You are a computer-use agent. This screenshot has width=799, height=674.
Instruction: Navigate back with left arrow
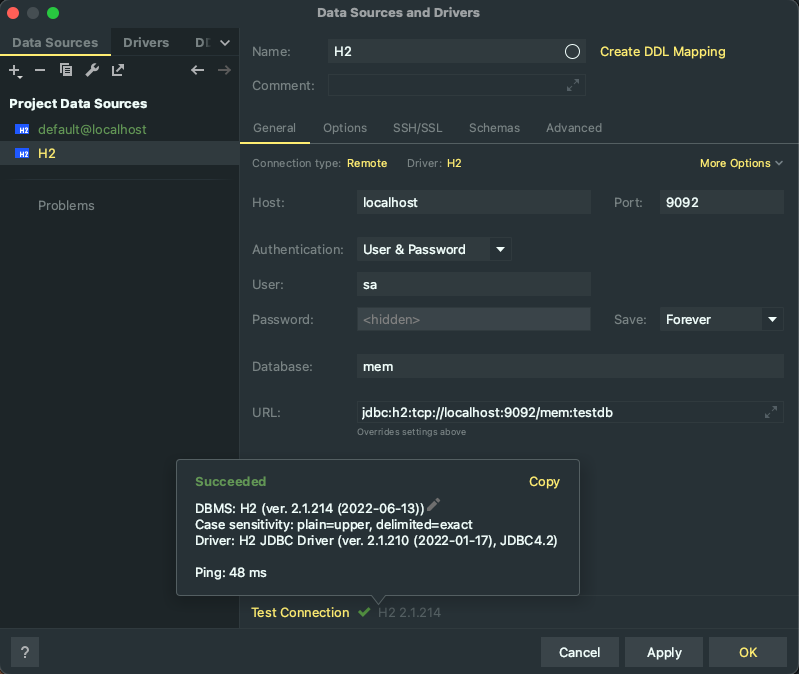pos(197,70)
